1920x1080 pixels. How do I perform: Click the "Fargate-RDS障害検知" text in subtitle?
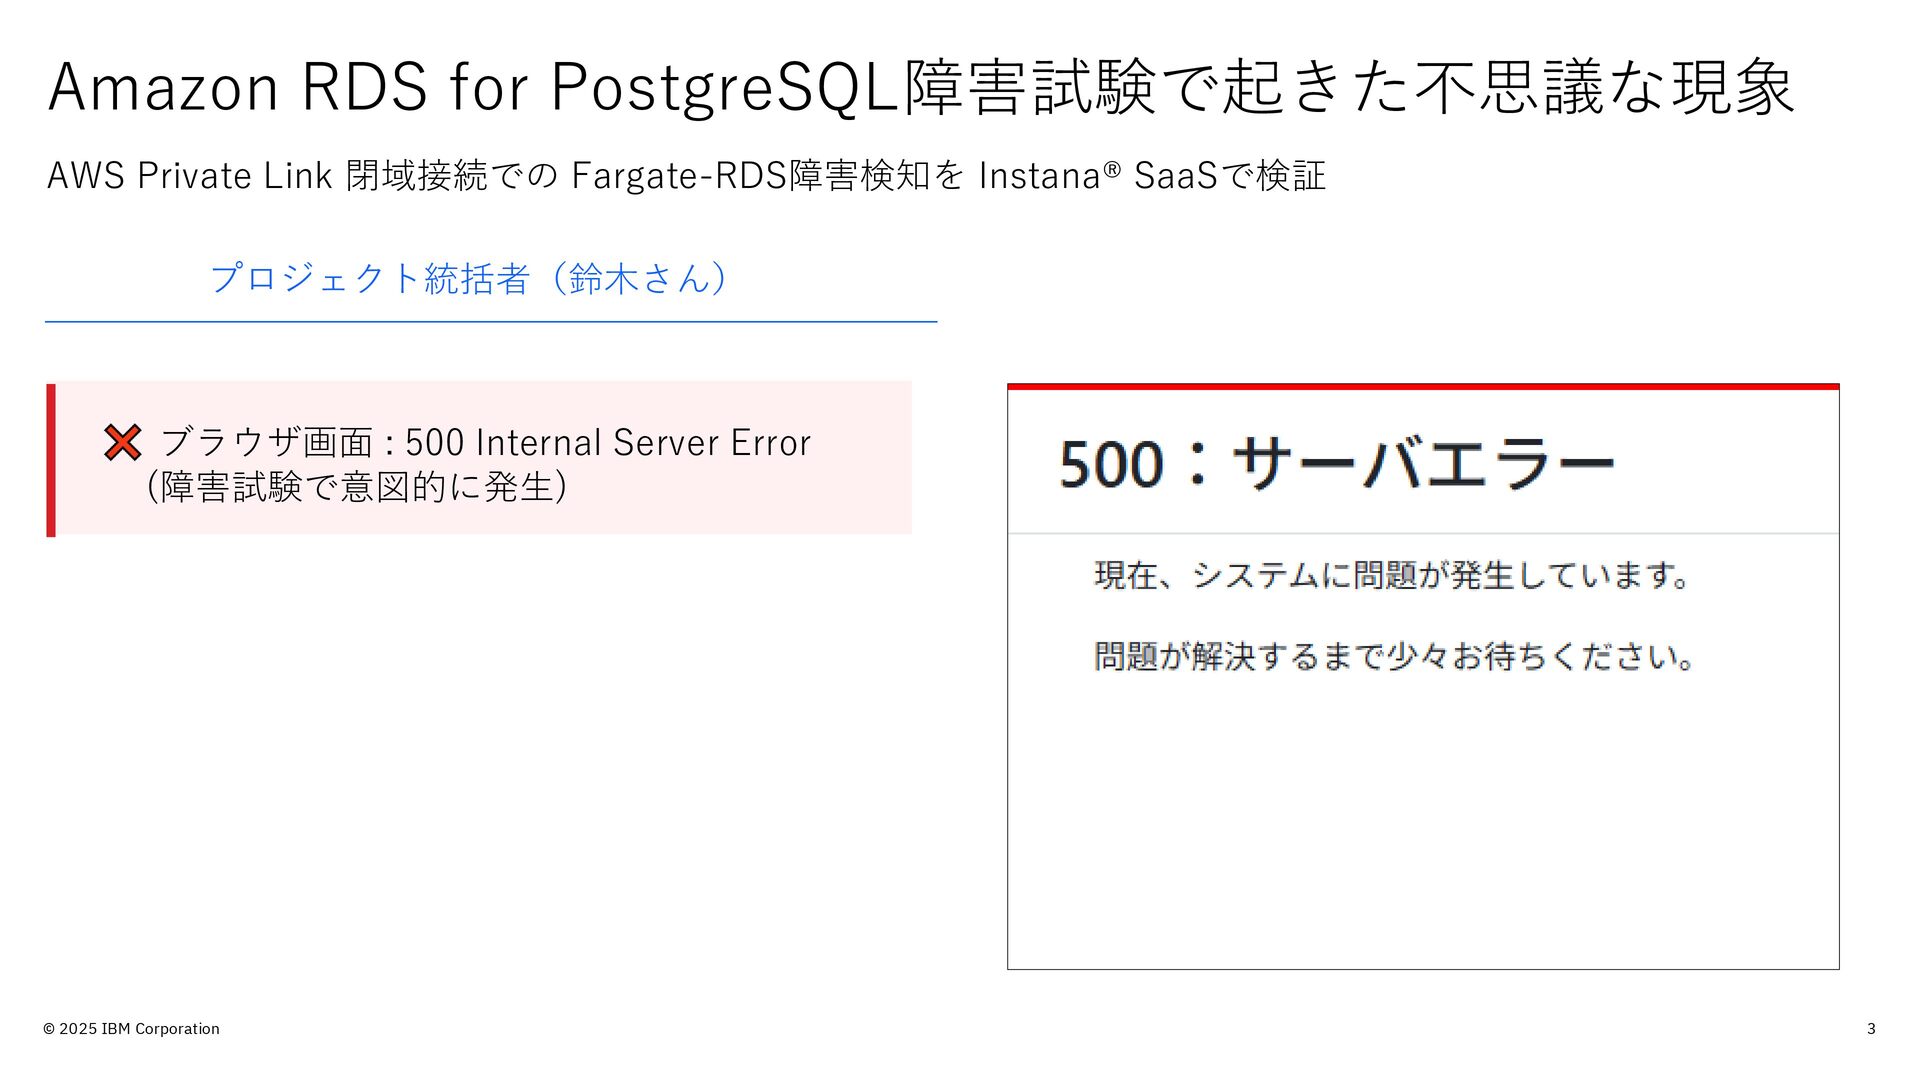pos(750,176)
